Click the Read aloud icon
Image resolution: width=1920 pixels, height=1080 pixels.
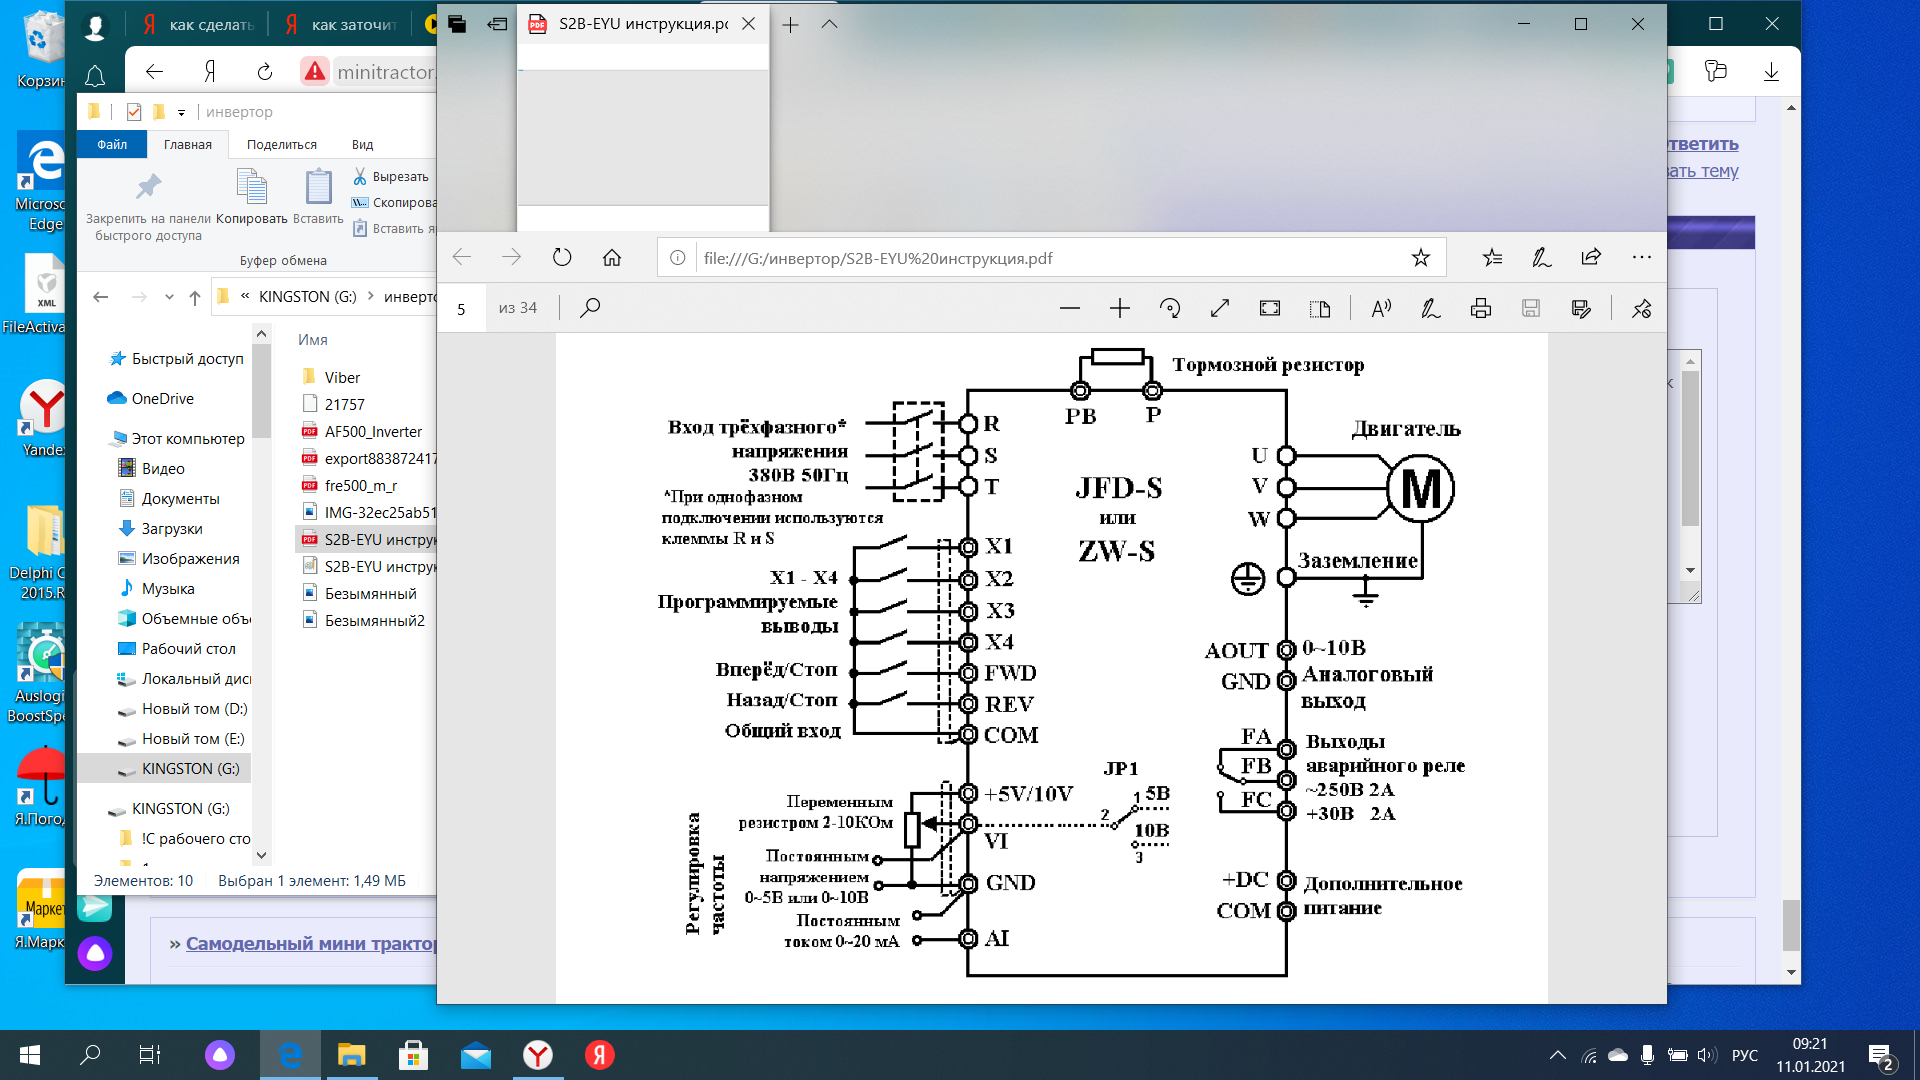1381,308
